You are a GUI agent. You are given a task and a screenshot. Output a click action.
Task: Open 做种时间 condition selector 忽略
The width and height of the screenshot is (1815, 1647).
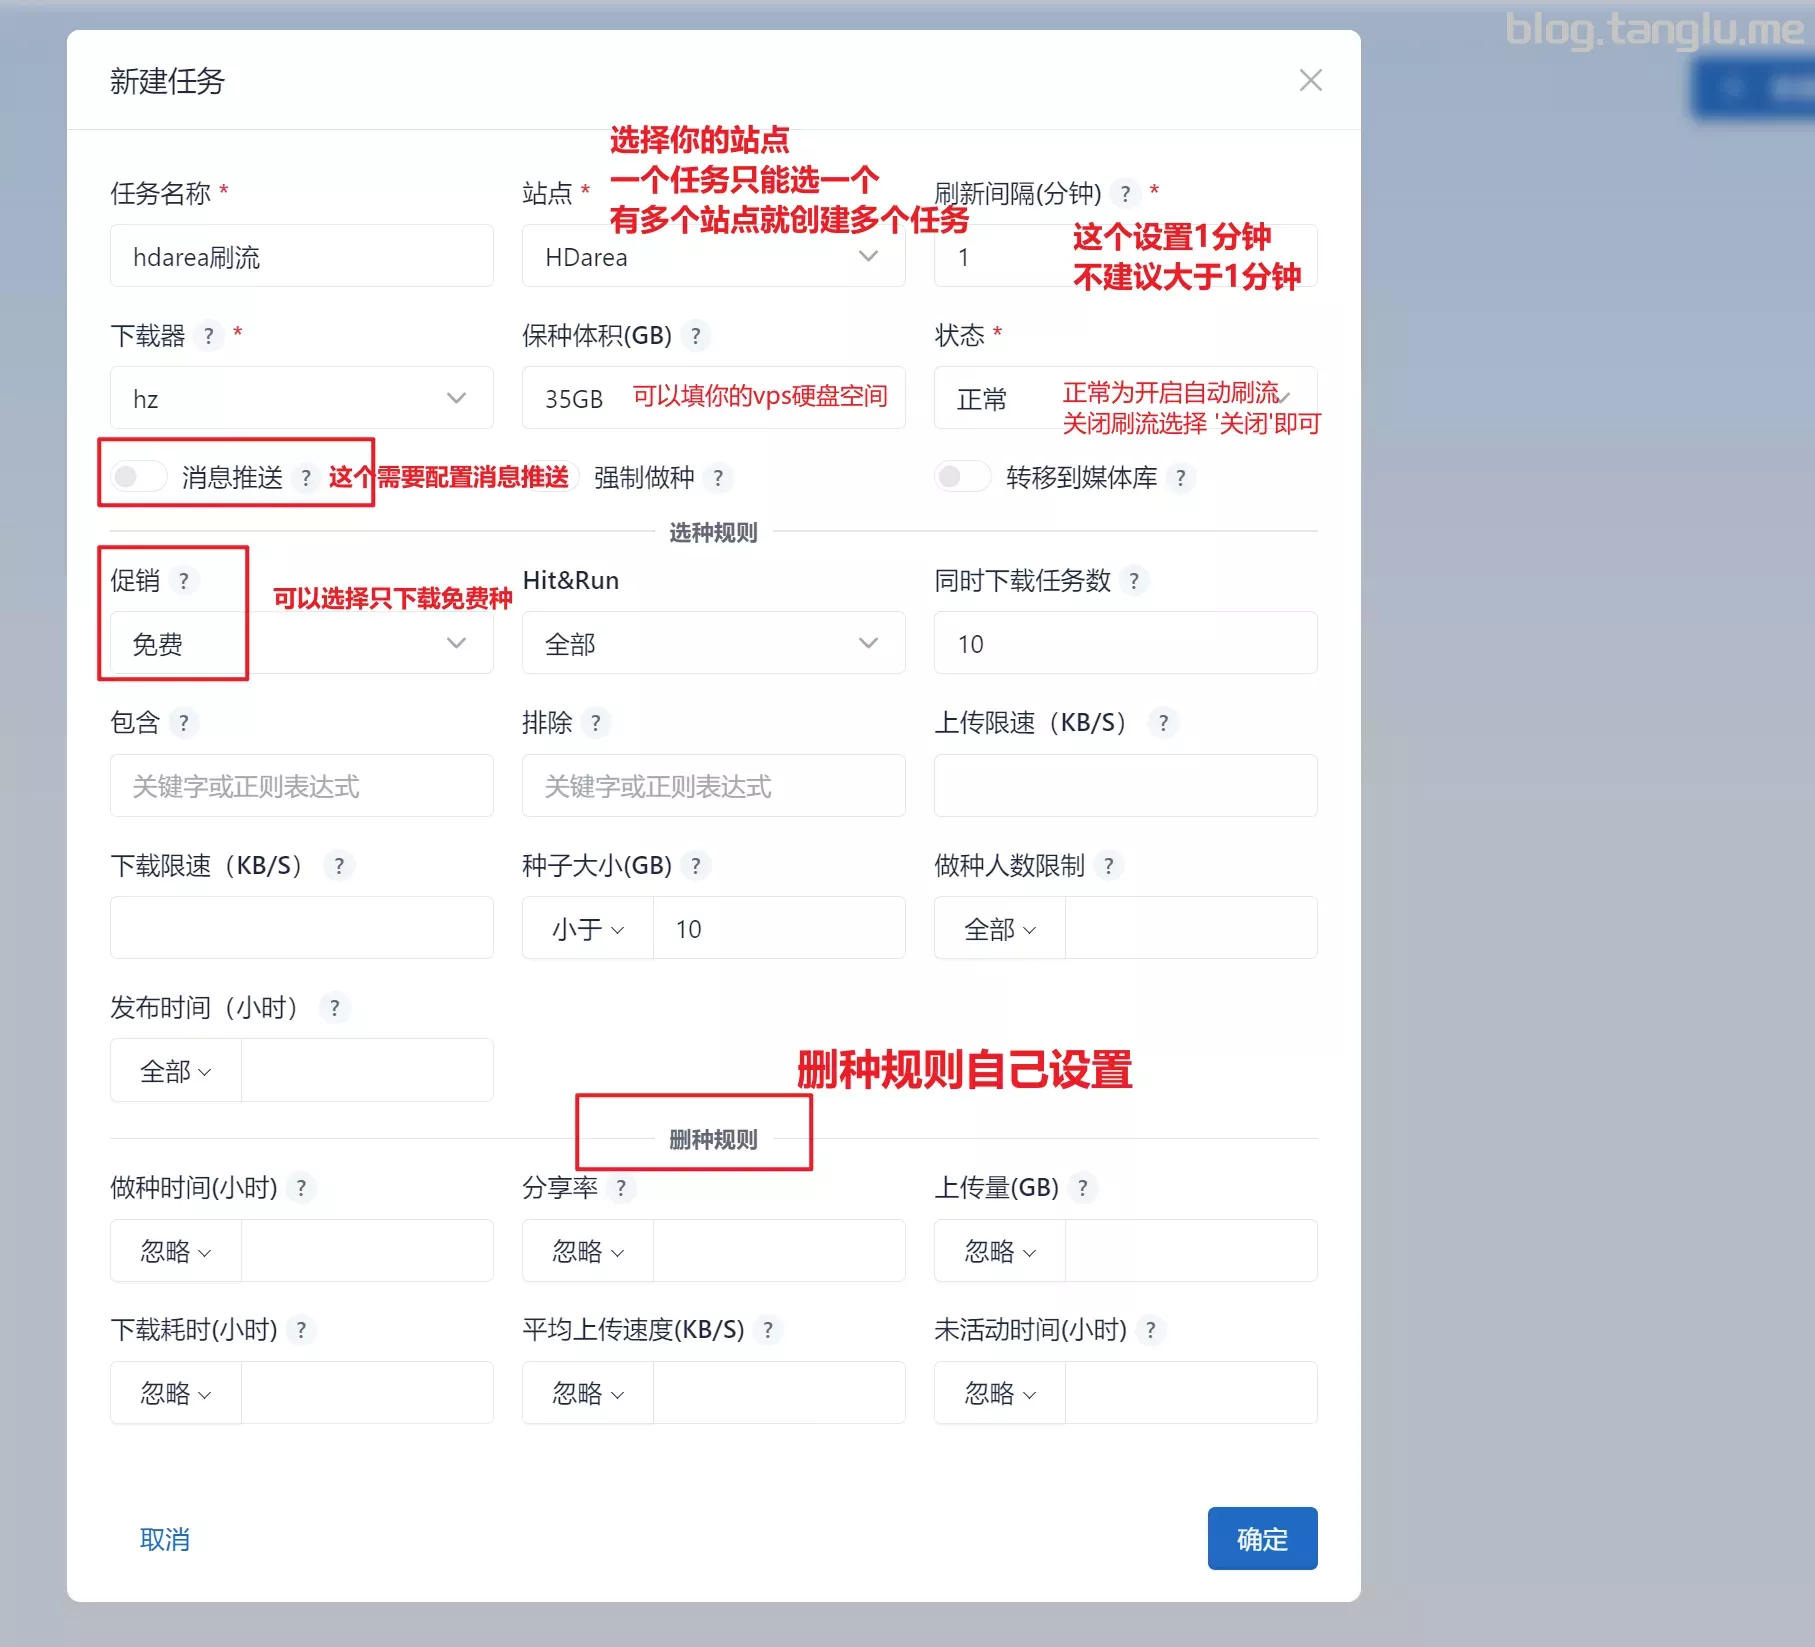click(176, 1251)
